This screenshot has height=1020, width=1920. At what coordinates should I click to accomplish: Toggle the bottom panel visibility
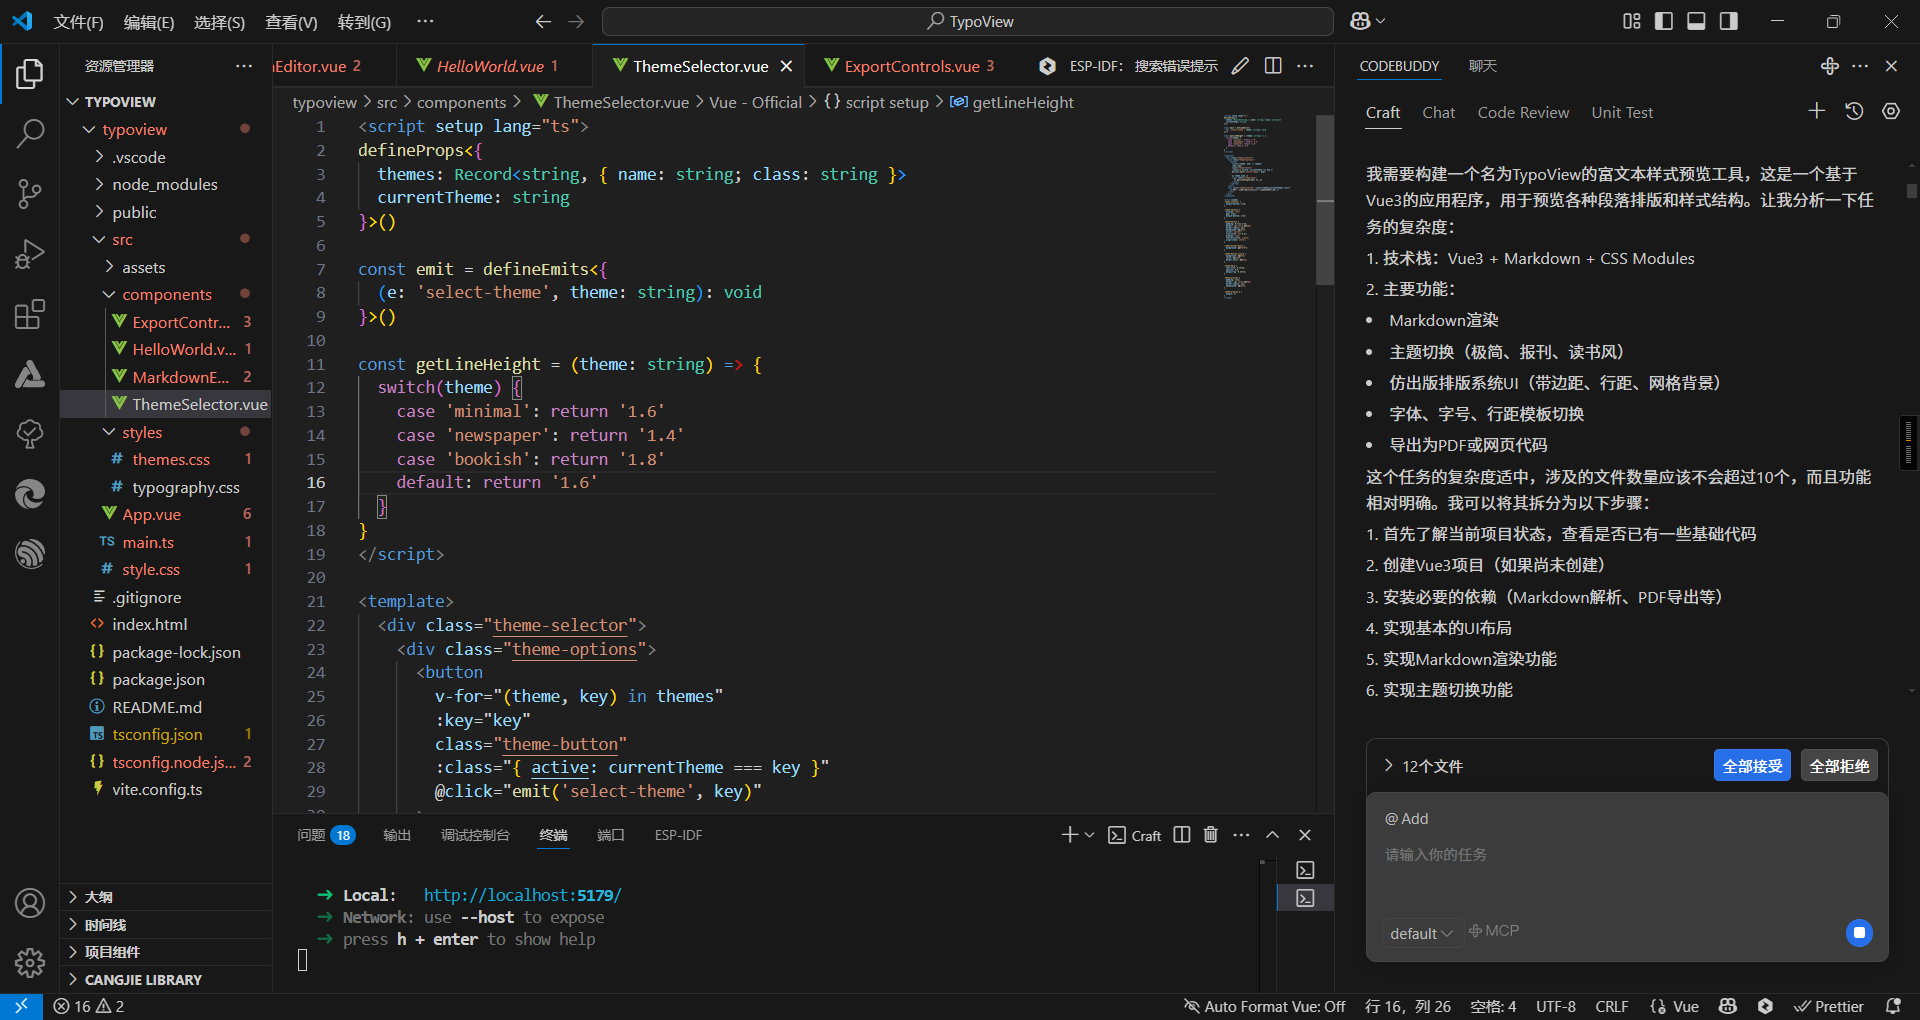[1696, 21]
